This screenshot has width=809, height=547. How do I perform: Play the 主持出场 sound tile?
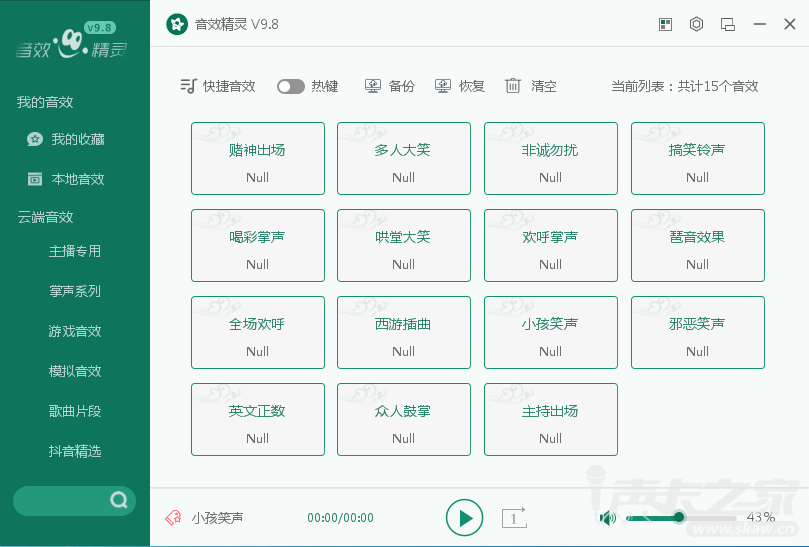[x=551, y=420]
